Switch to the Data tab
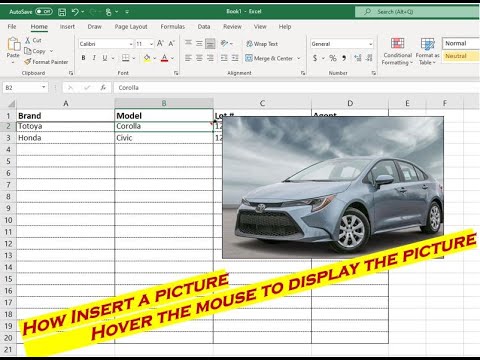 pos(204,27)
